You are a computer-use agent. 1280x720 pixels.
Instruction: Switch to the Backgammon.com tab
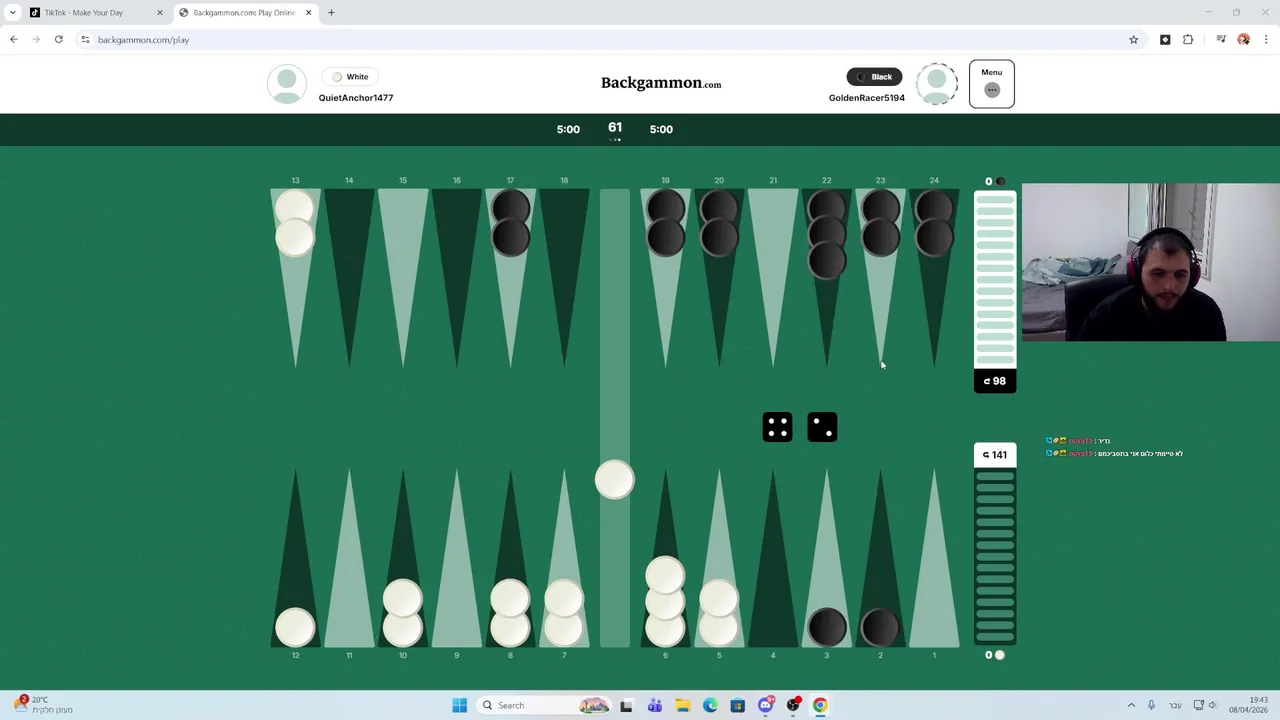click(x=244, y=13)
